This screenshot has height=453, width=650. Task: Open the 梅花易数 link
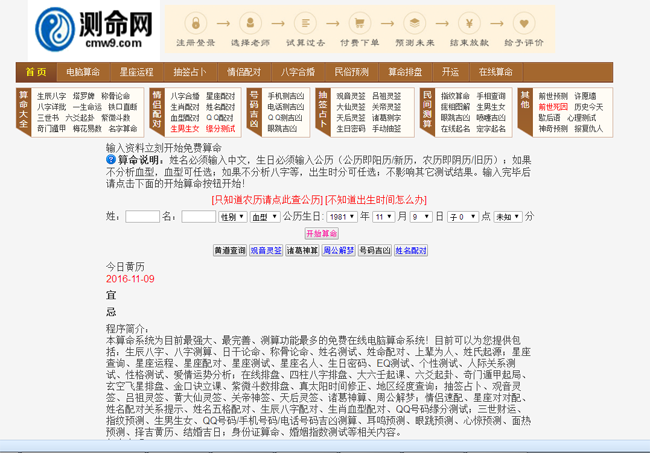pyautogui.click(x=87, y=128)
